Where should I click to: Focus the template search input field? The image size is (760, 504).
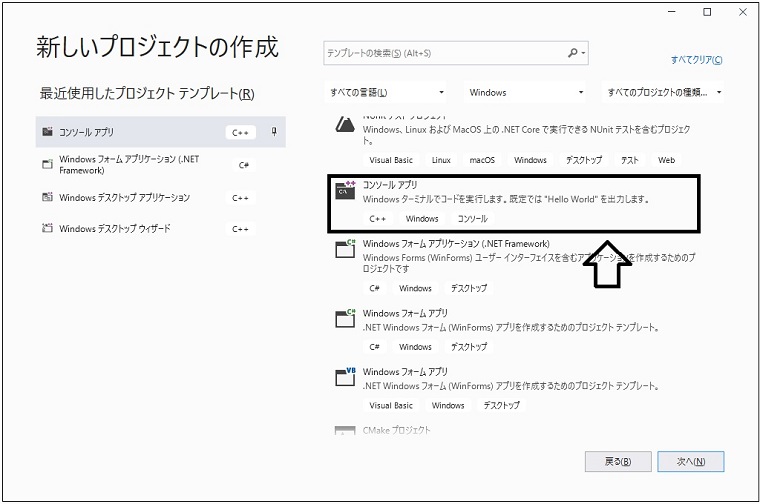444,53
